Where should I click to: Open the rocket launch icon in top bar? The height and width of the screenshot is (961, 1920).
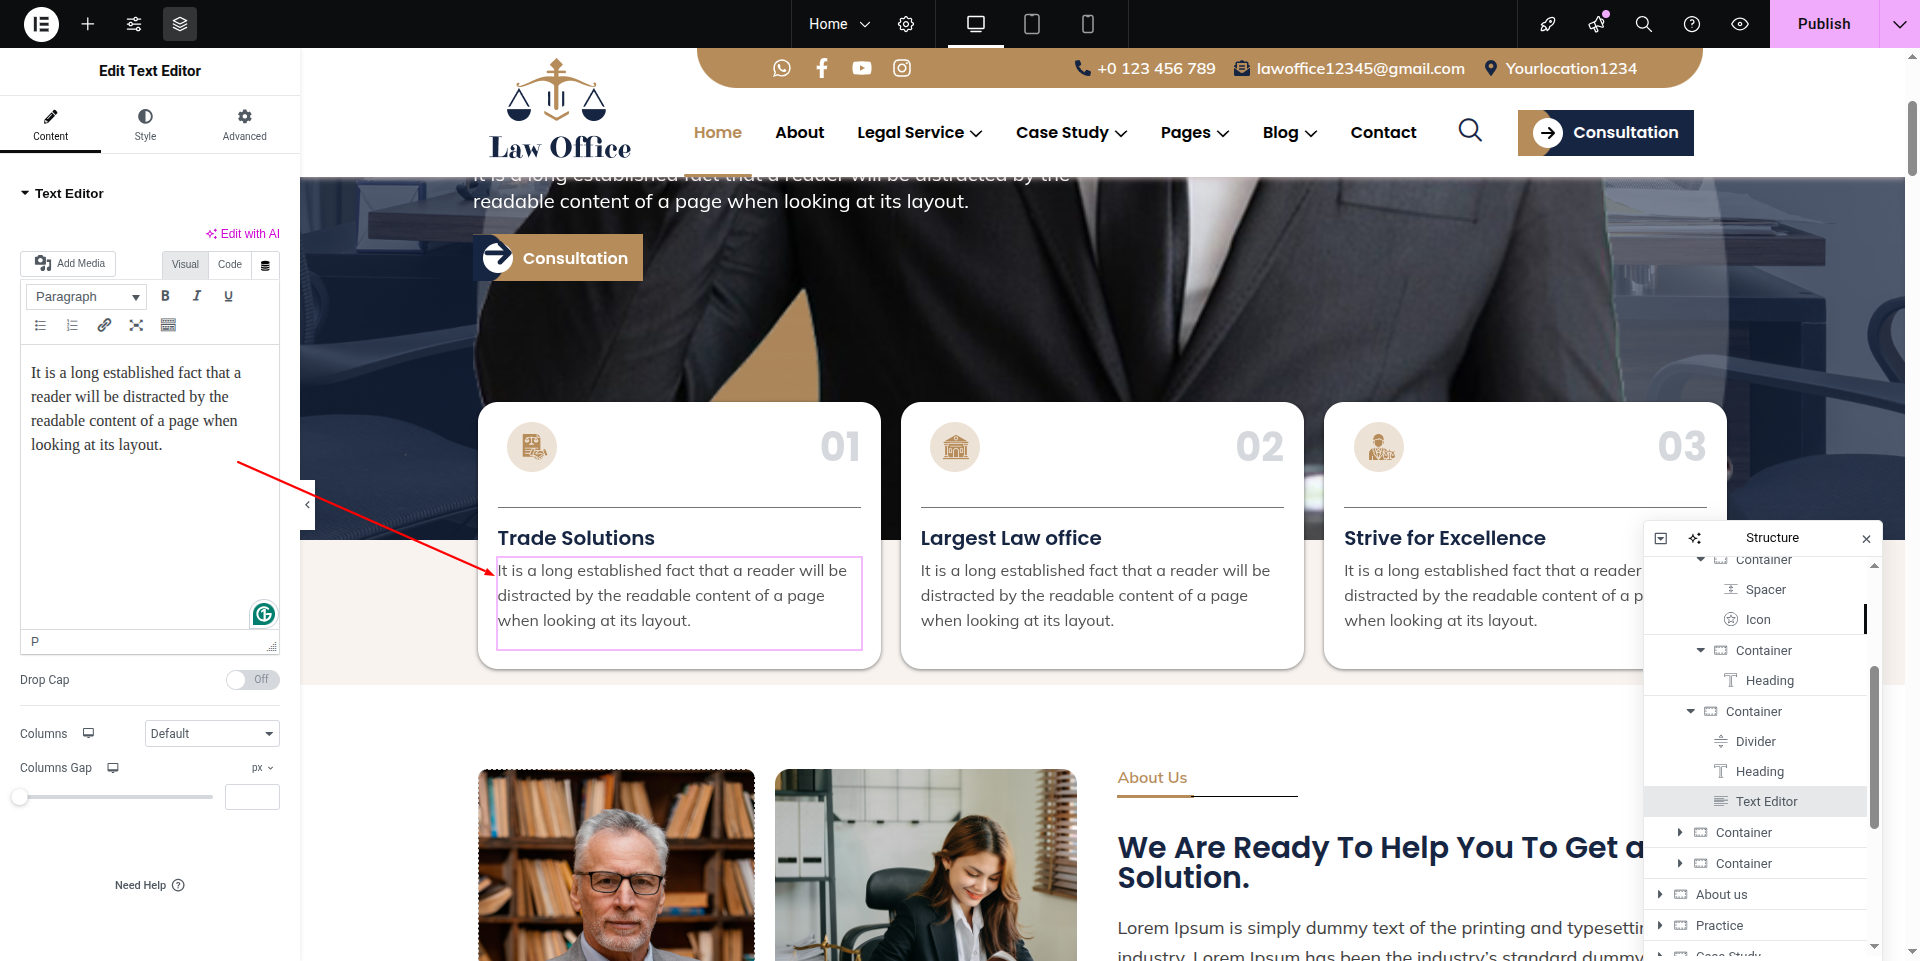(1548, 24)
